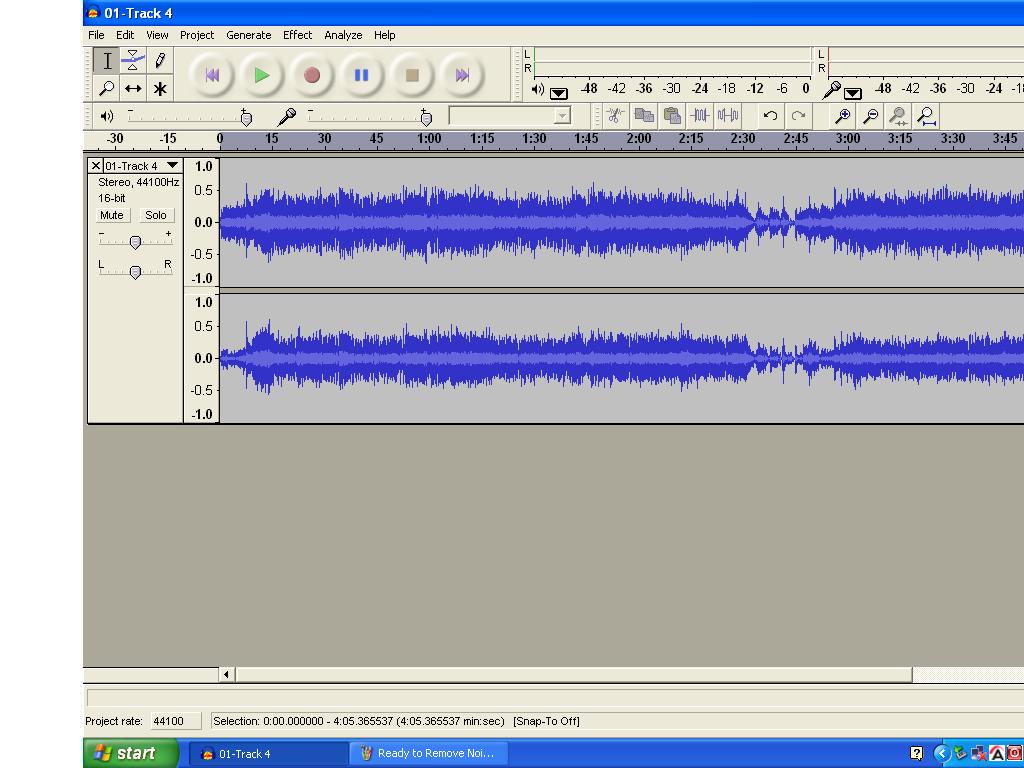The width and height of the screenshot is (1024, 768).
Task: Click the Selection time text in status bar
Action: click(x=359, y=721)
